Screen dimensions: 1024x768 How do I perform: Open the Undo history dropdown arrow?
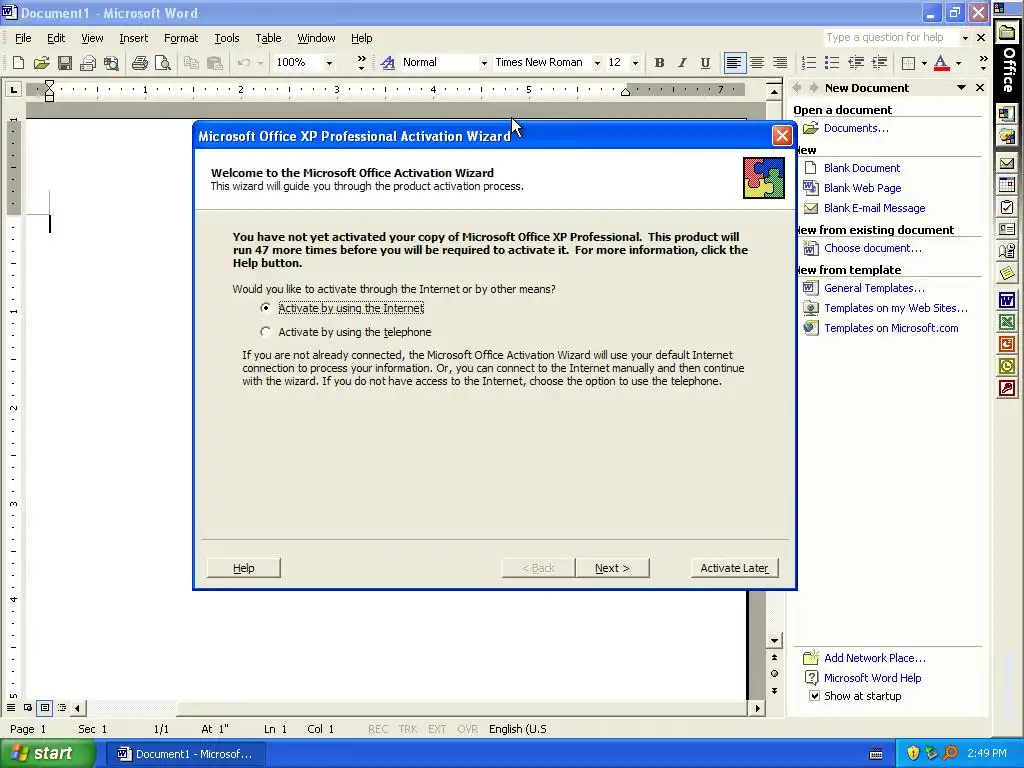point(260,63)
